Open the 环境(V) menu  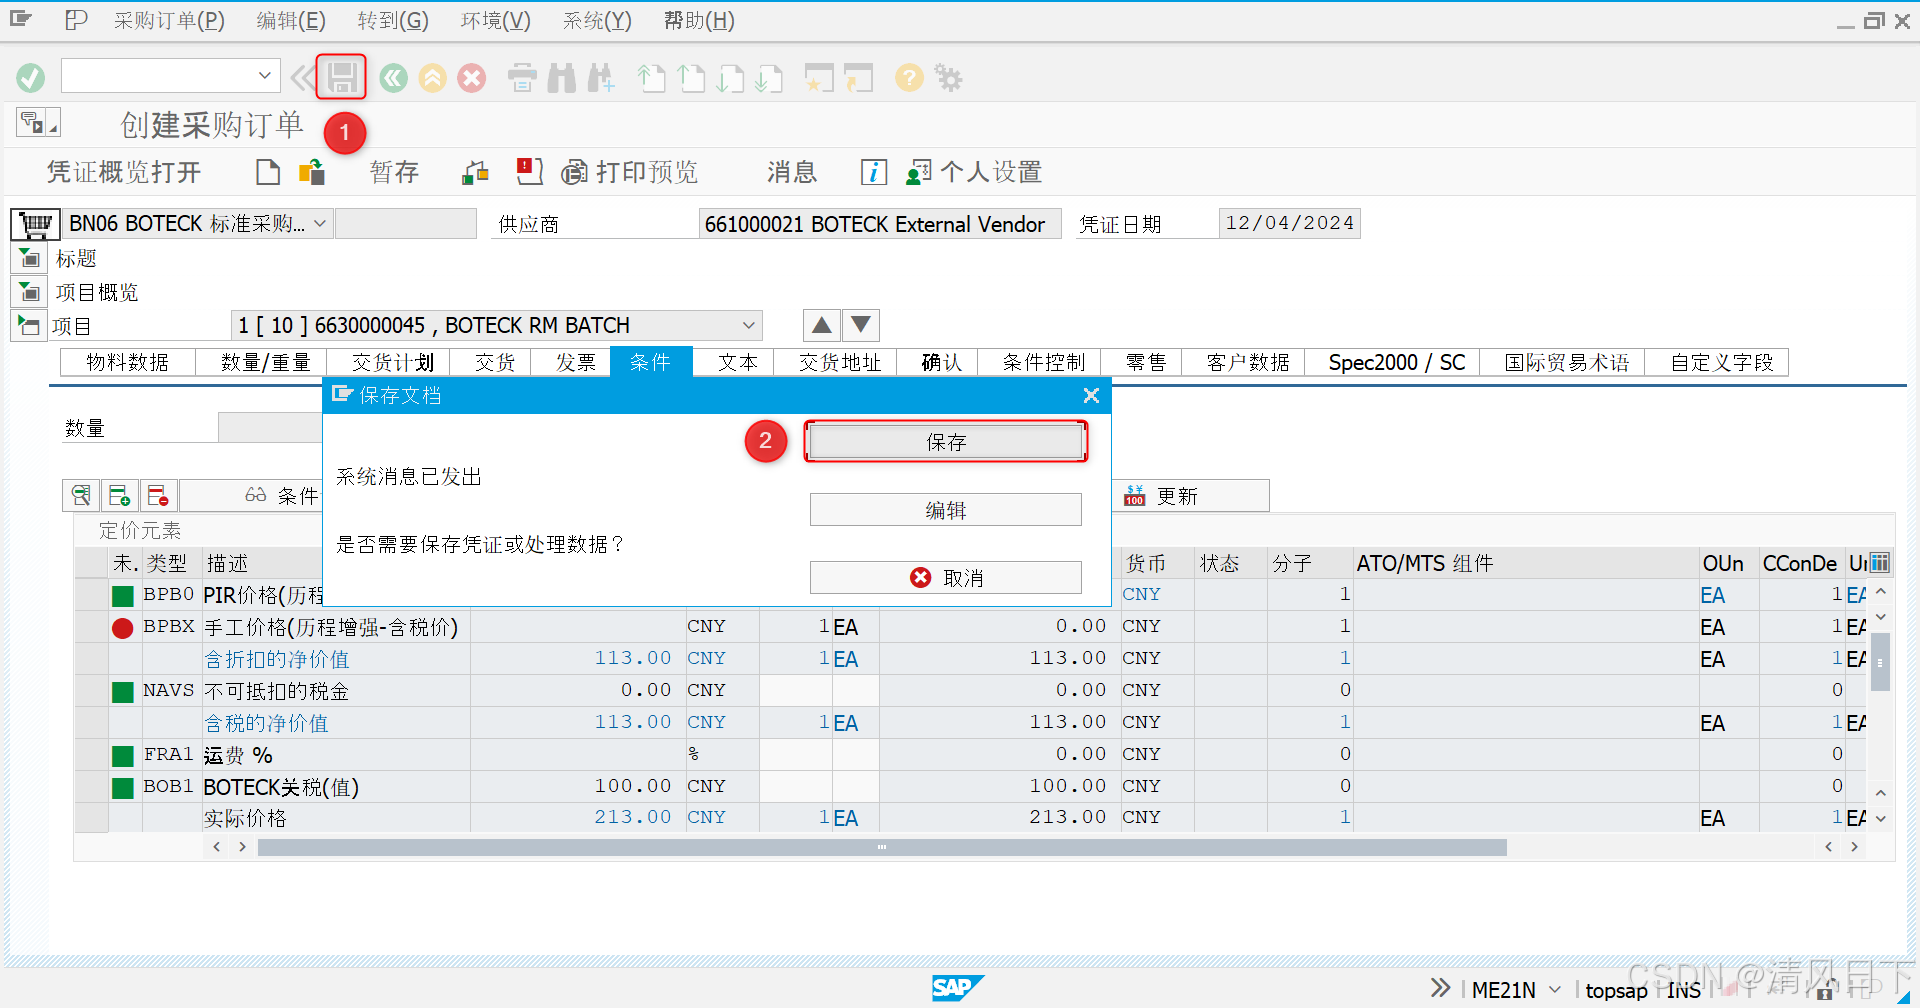click(496, 21)
